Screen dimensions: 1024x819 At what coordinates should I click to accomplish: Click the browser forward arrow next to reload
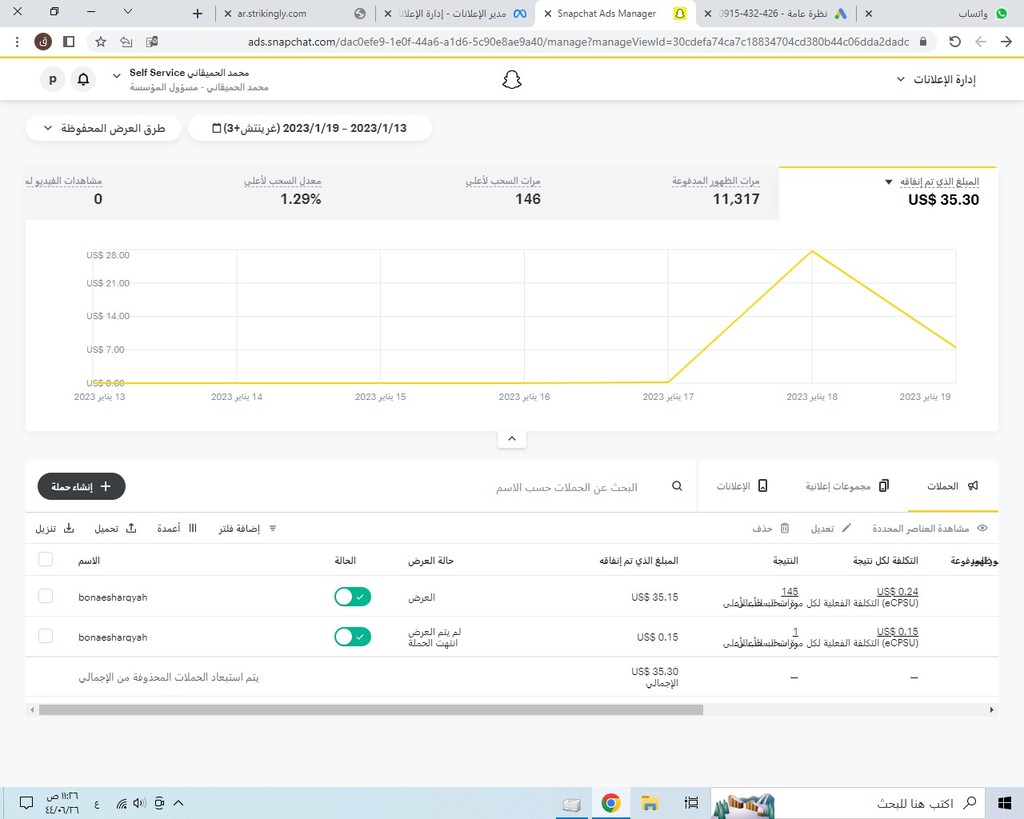(980, 42)
